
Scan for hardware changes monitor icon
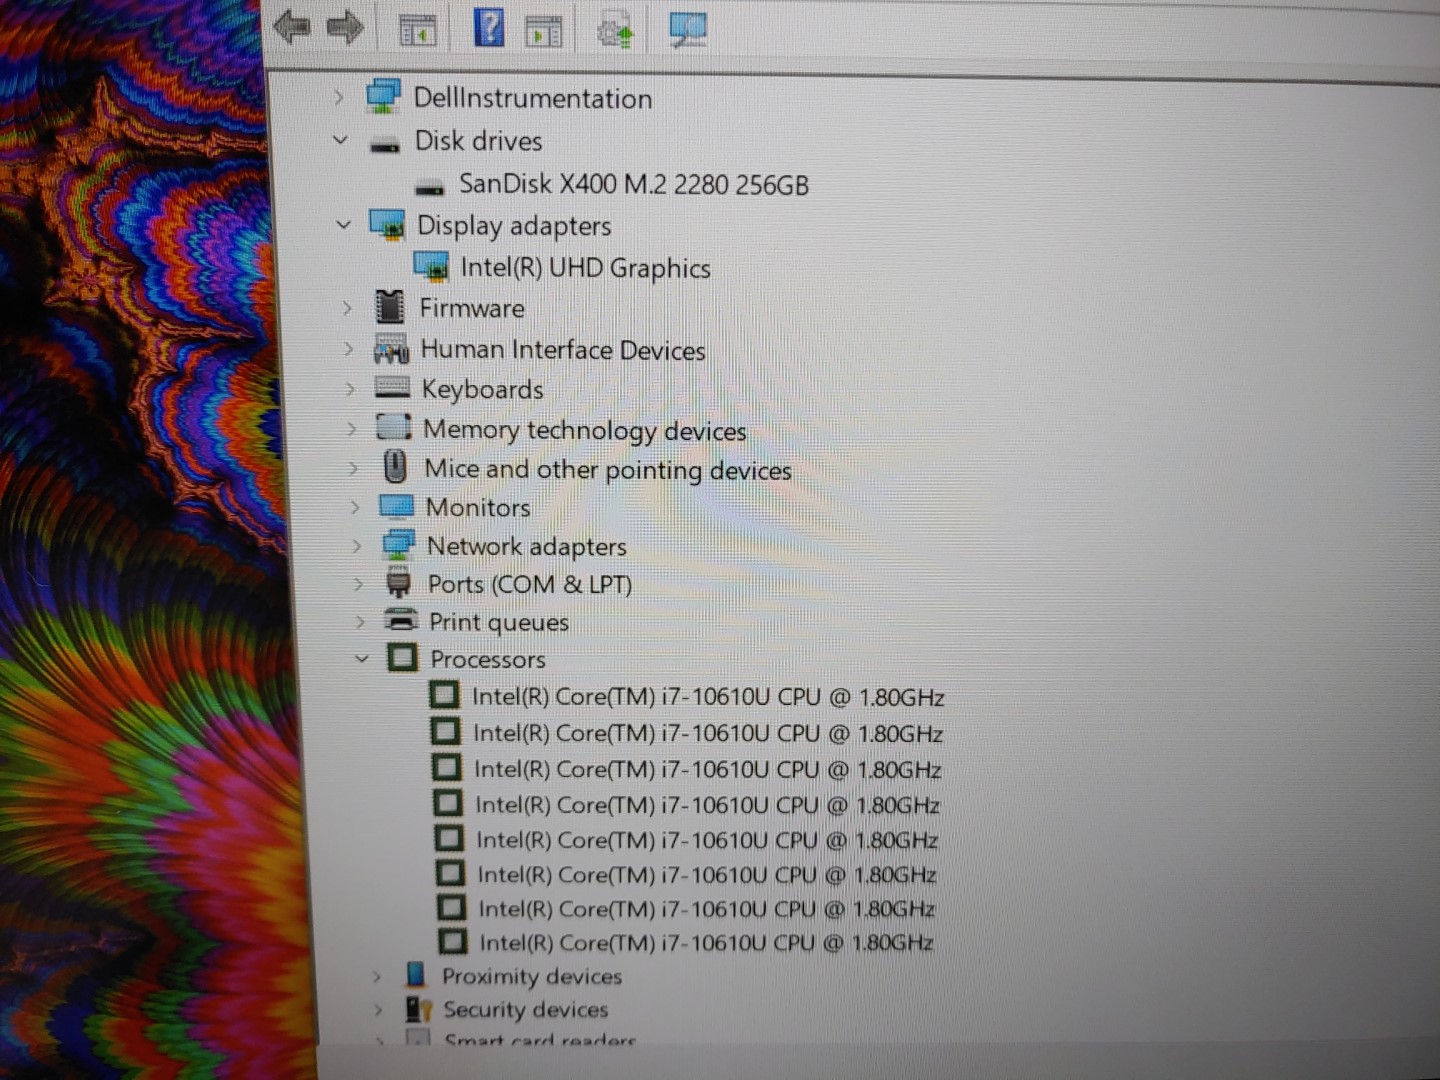[688, 29]
